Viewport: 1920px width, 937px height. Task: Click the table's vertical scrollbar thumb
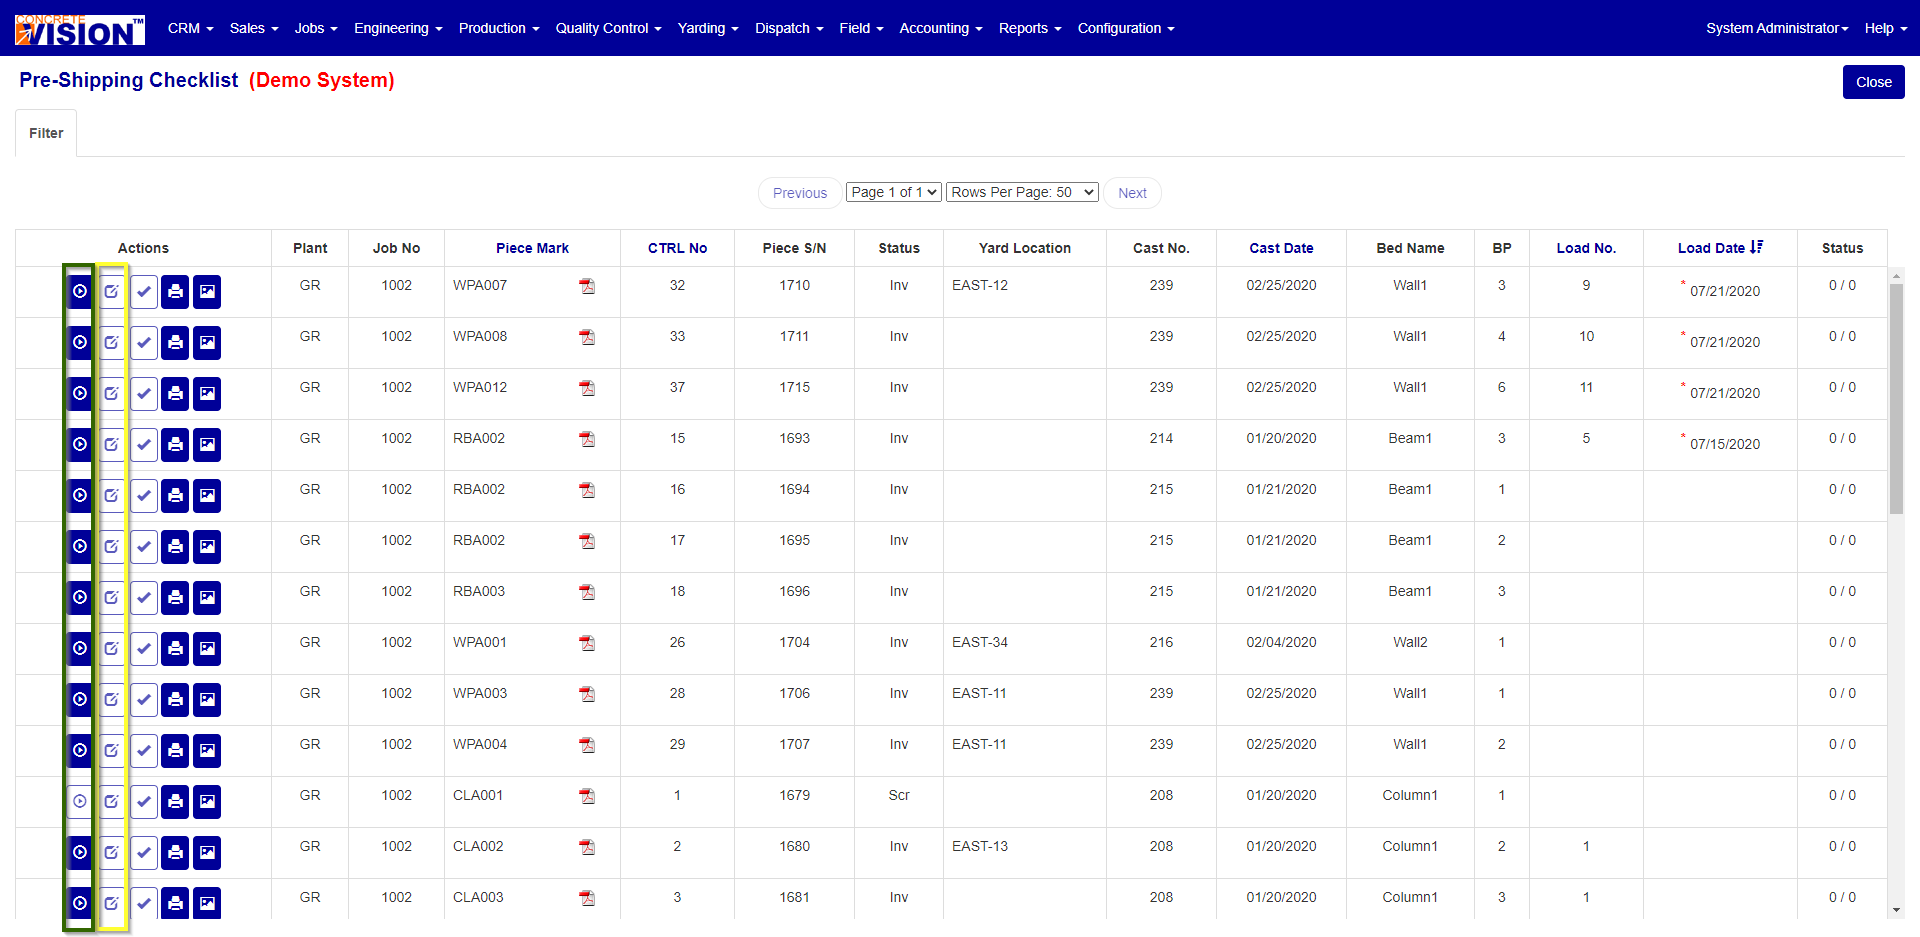(1896, 398)
